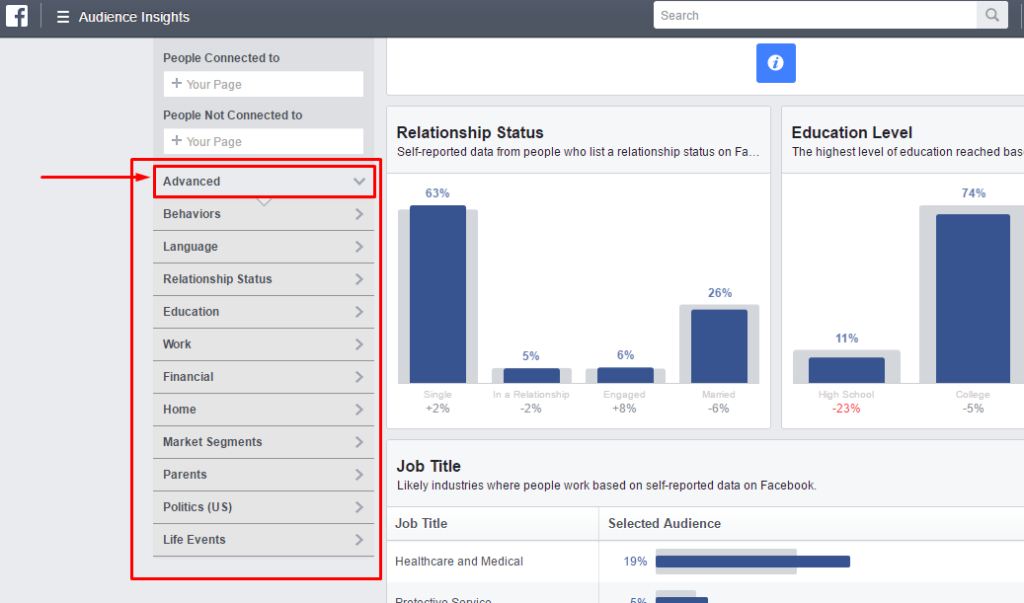Click the Facebook logo icon
This screenshot has width=1024, height=603.
(17, 15)
